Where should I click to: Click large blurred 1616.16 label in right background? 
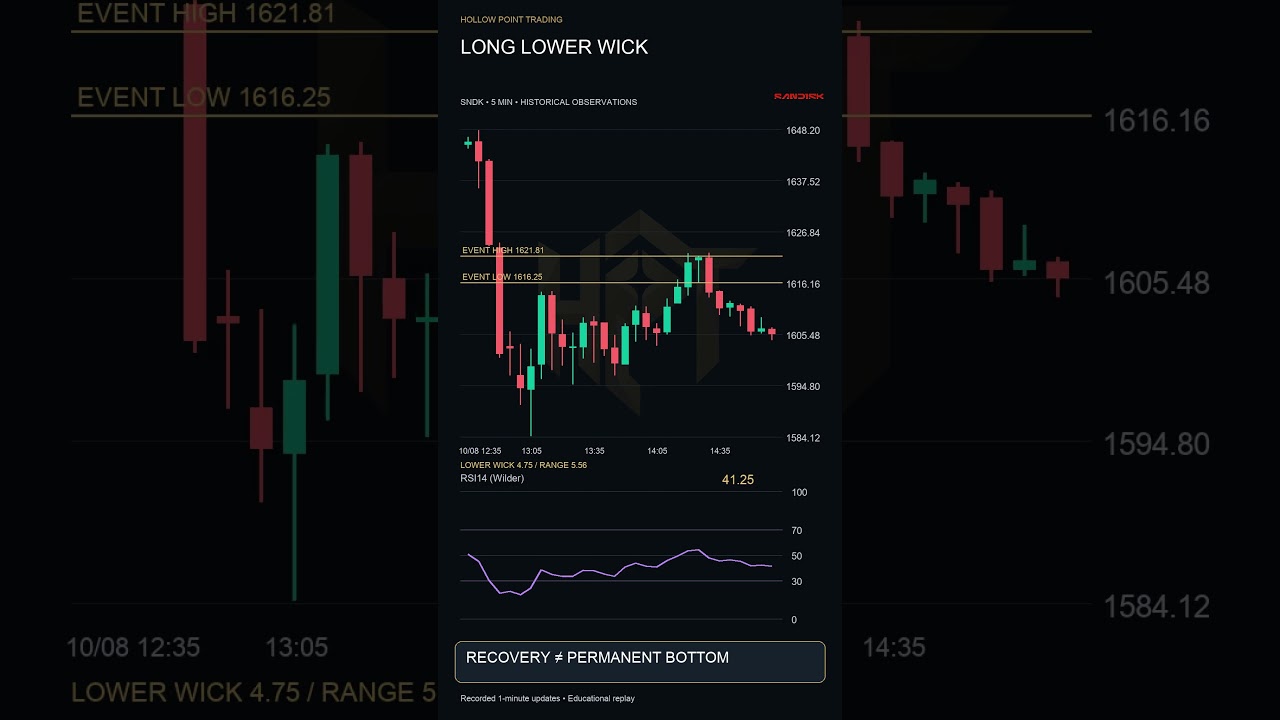tap(1156, 121)
